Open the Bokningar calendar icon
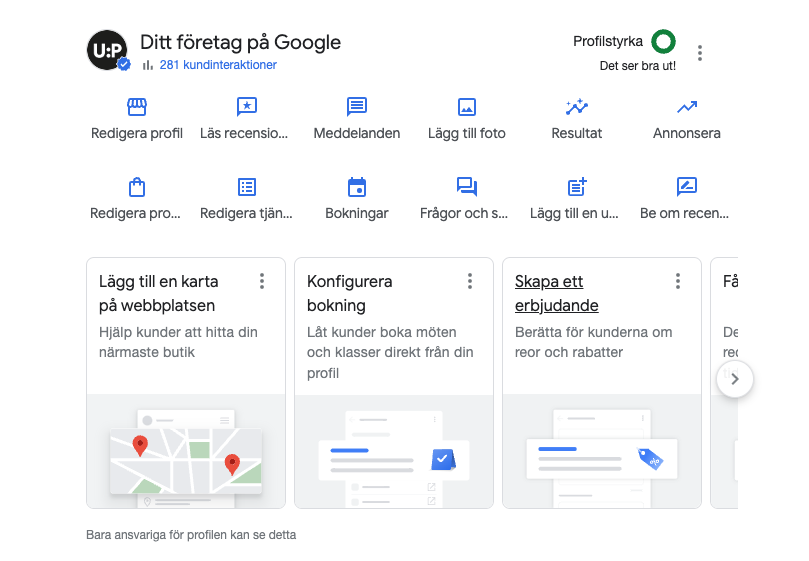 [357, 187]
